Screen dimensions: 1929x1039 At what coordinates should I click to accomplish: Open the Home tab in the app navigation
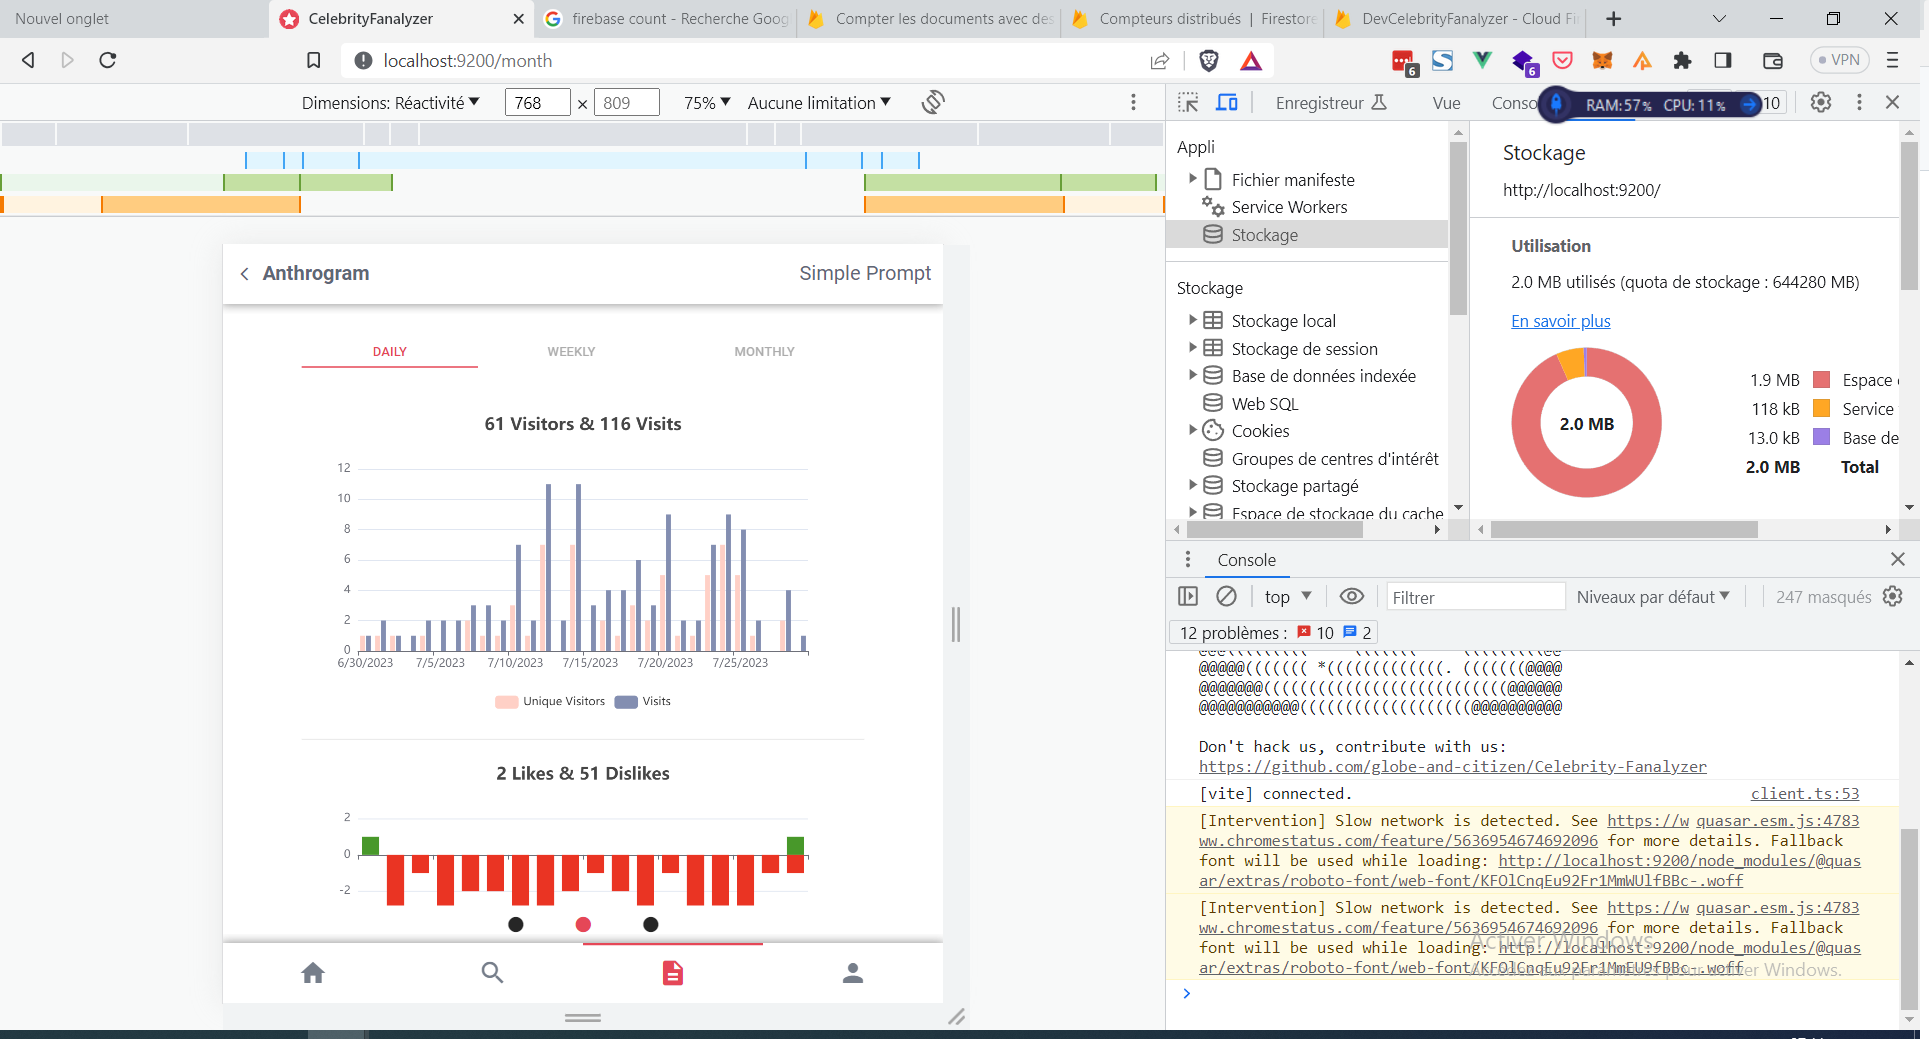(313, 972)
